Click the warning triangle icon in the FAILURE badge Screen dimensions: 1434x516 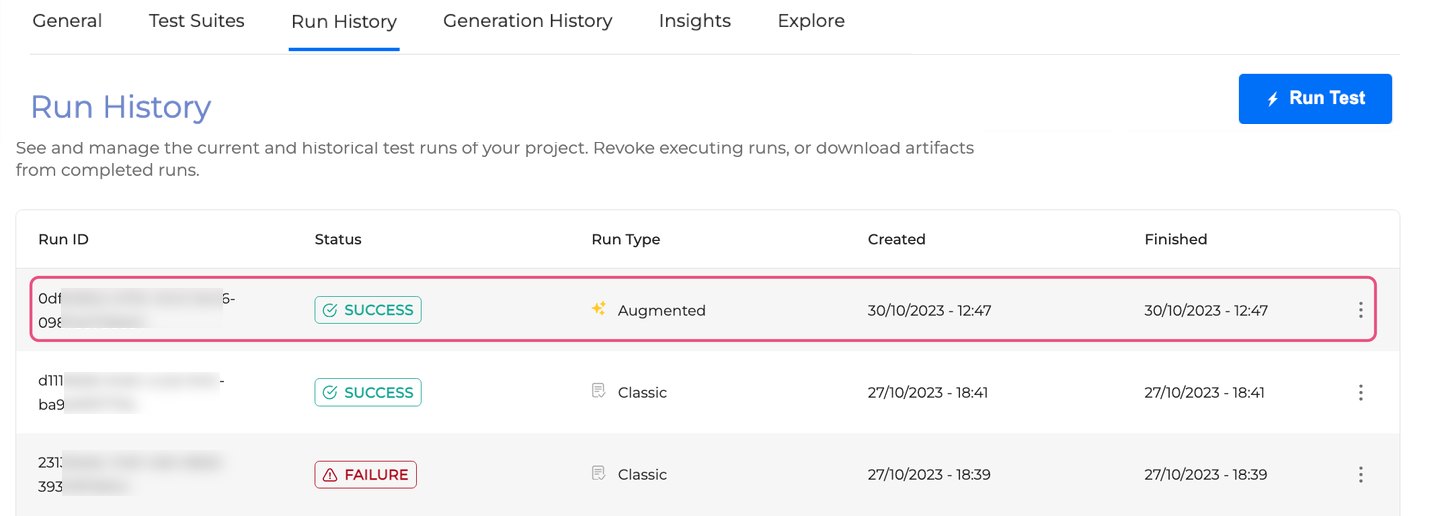pyautogui.click(x=331, y=475)
